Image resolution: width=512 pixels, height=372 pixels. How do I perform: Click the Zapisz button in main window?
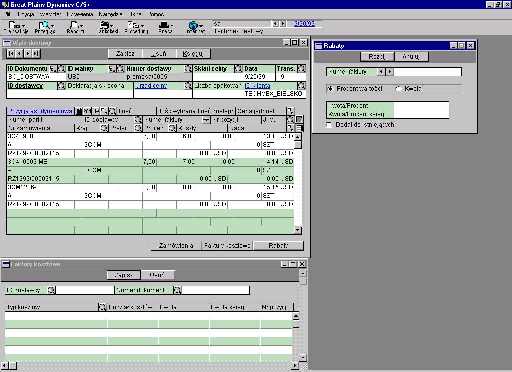tap(125, 53)
